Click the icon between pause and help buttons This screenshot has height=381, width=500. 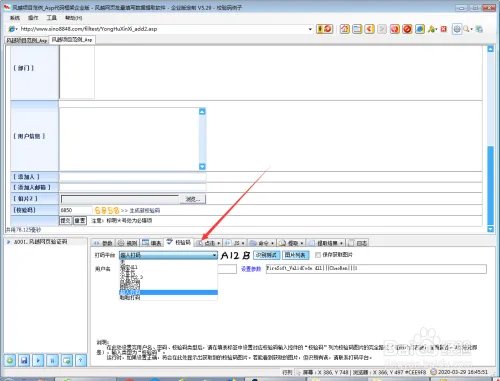pos(66,360)
